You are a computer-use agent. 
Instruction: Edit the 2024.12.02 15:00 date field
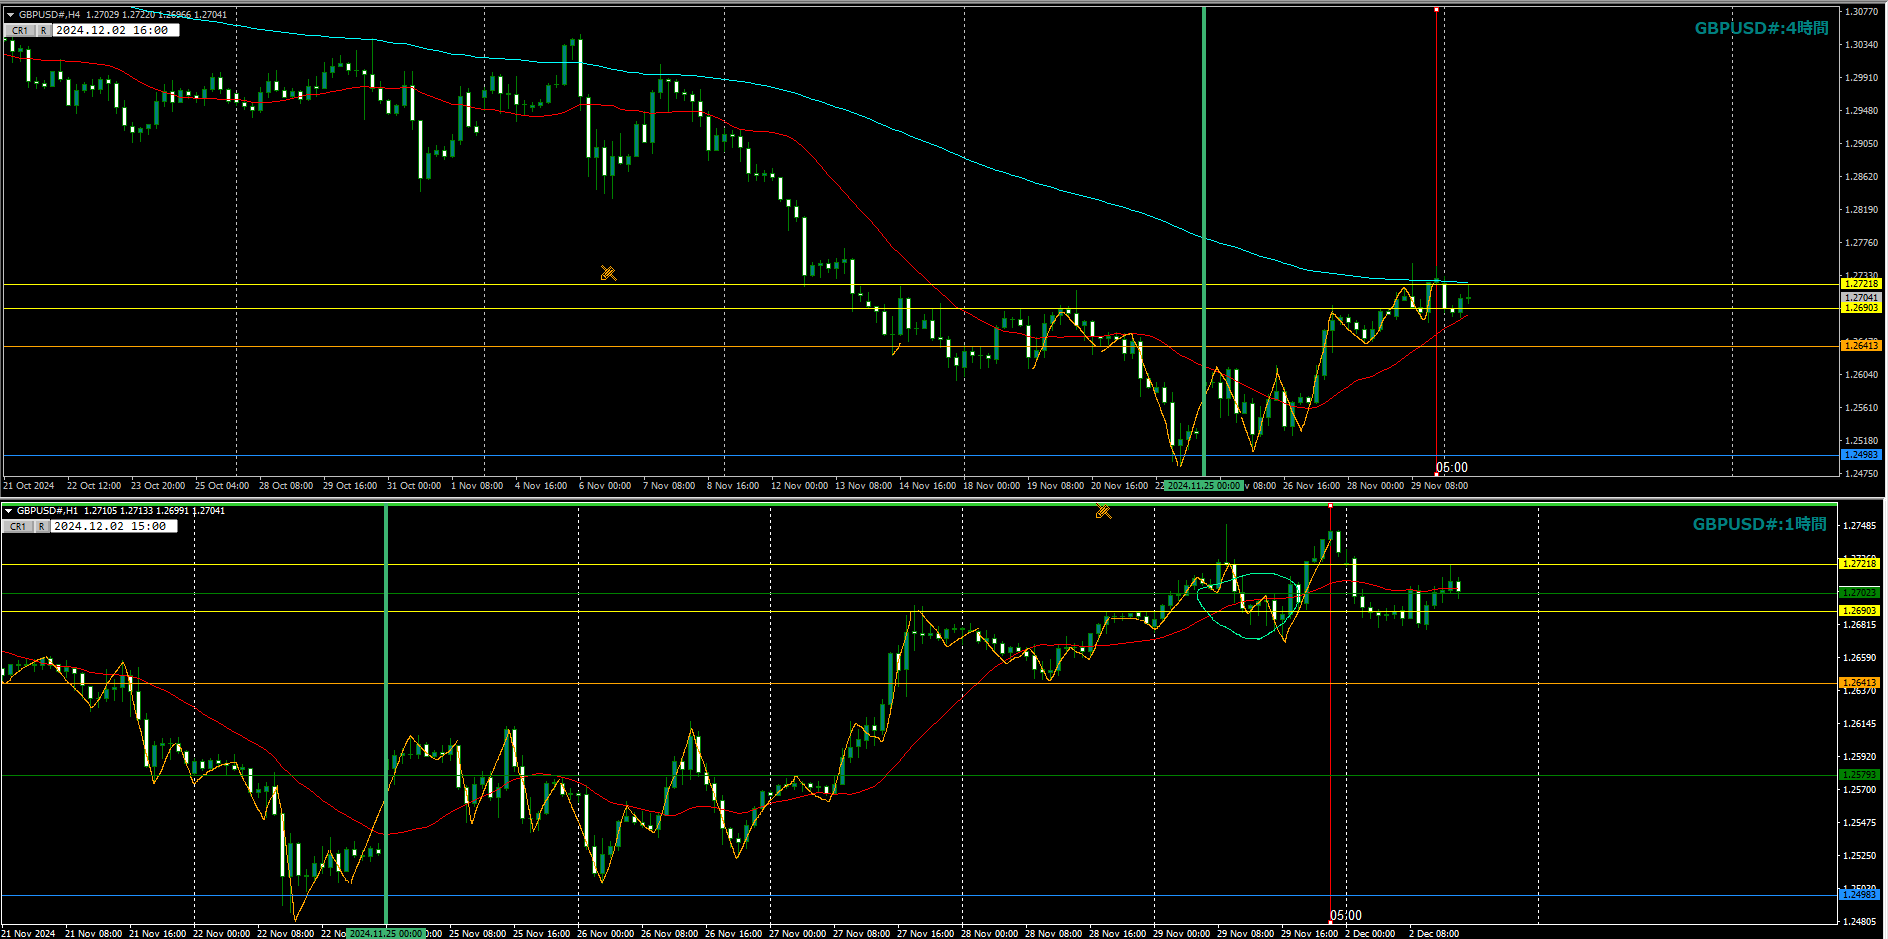[x=113, y=526]
